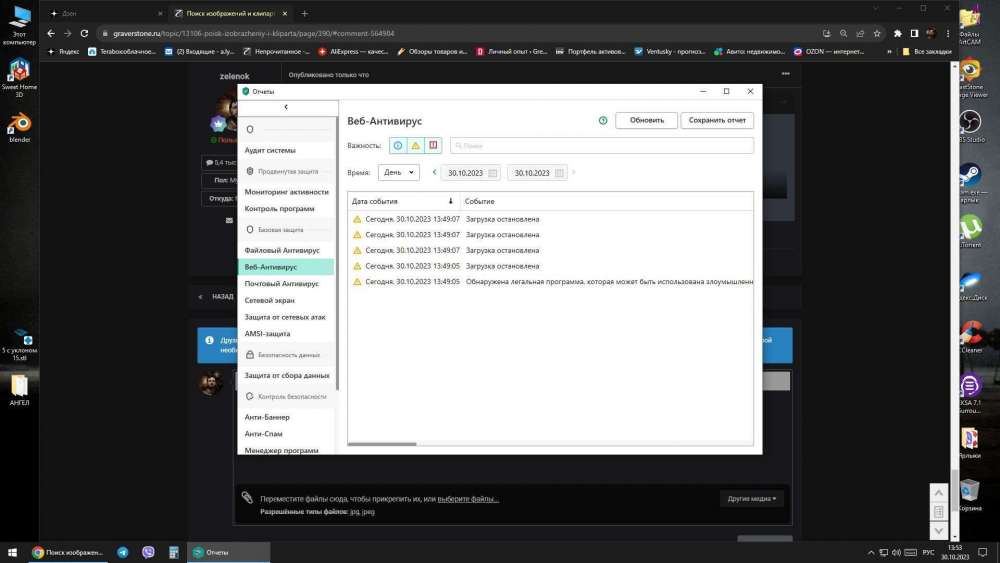Open the Сетевой экран report section
This screenshot has width=1000, height=563.
point(270,300)
